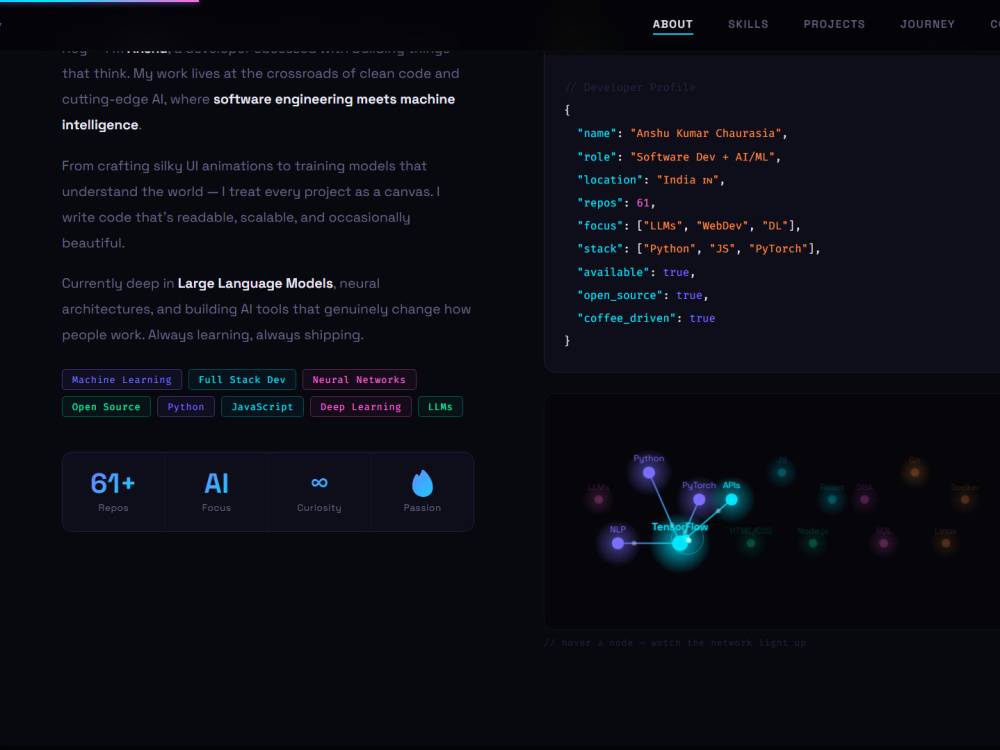The image size is (1000, 750).
Task: Click the "Anshu Kumar Chaurasia" name value
Action: 706,133
